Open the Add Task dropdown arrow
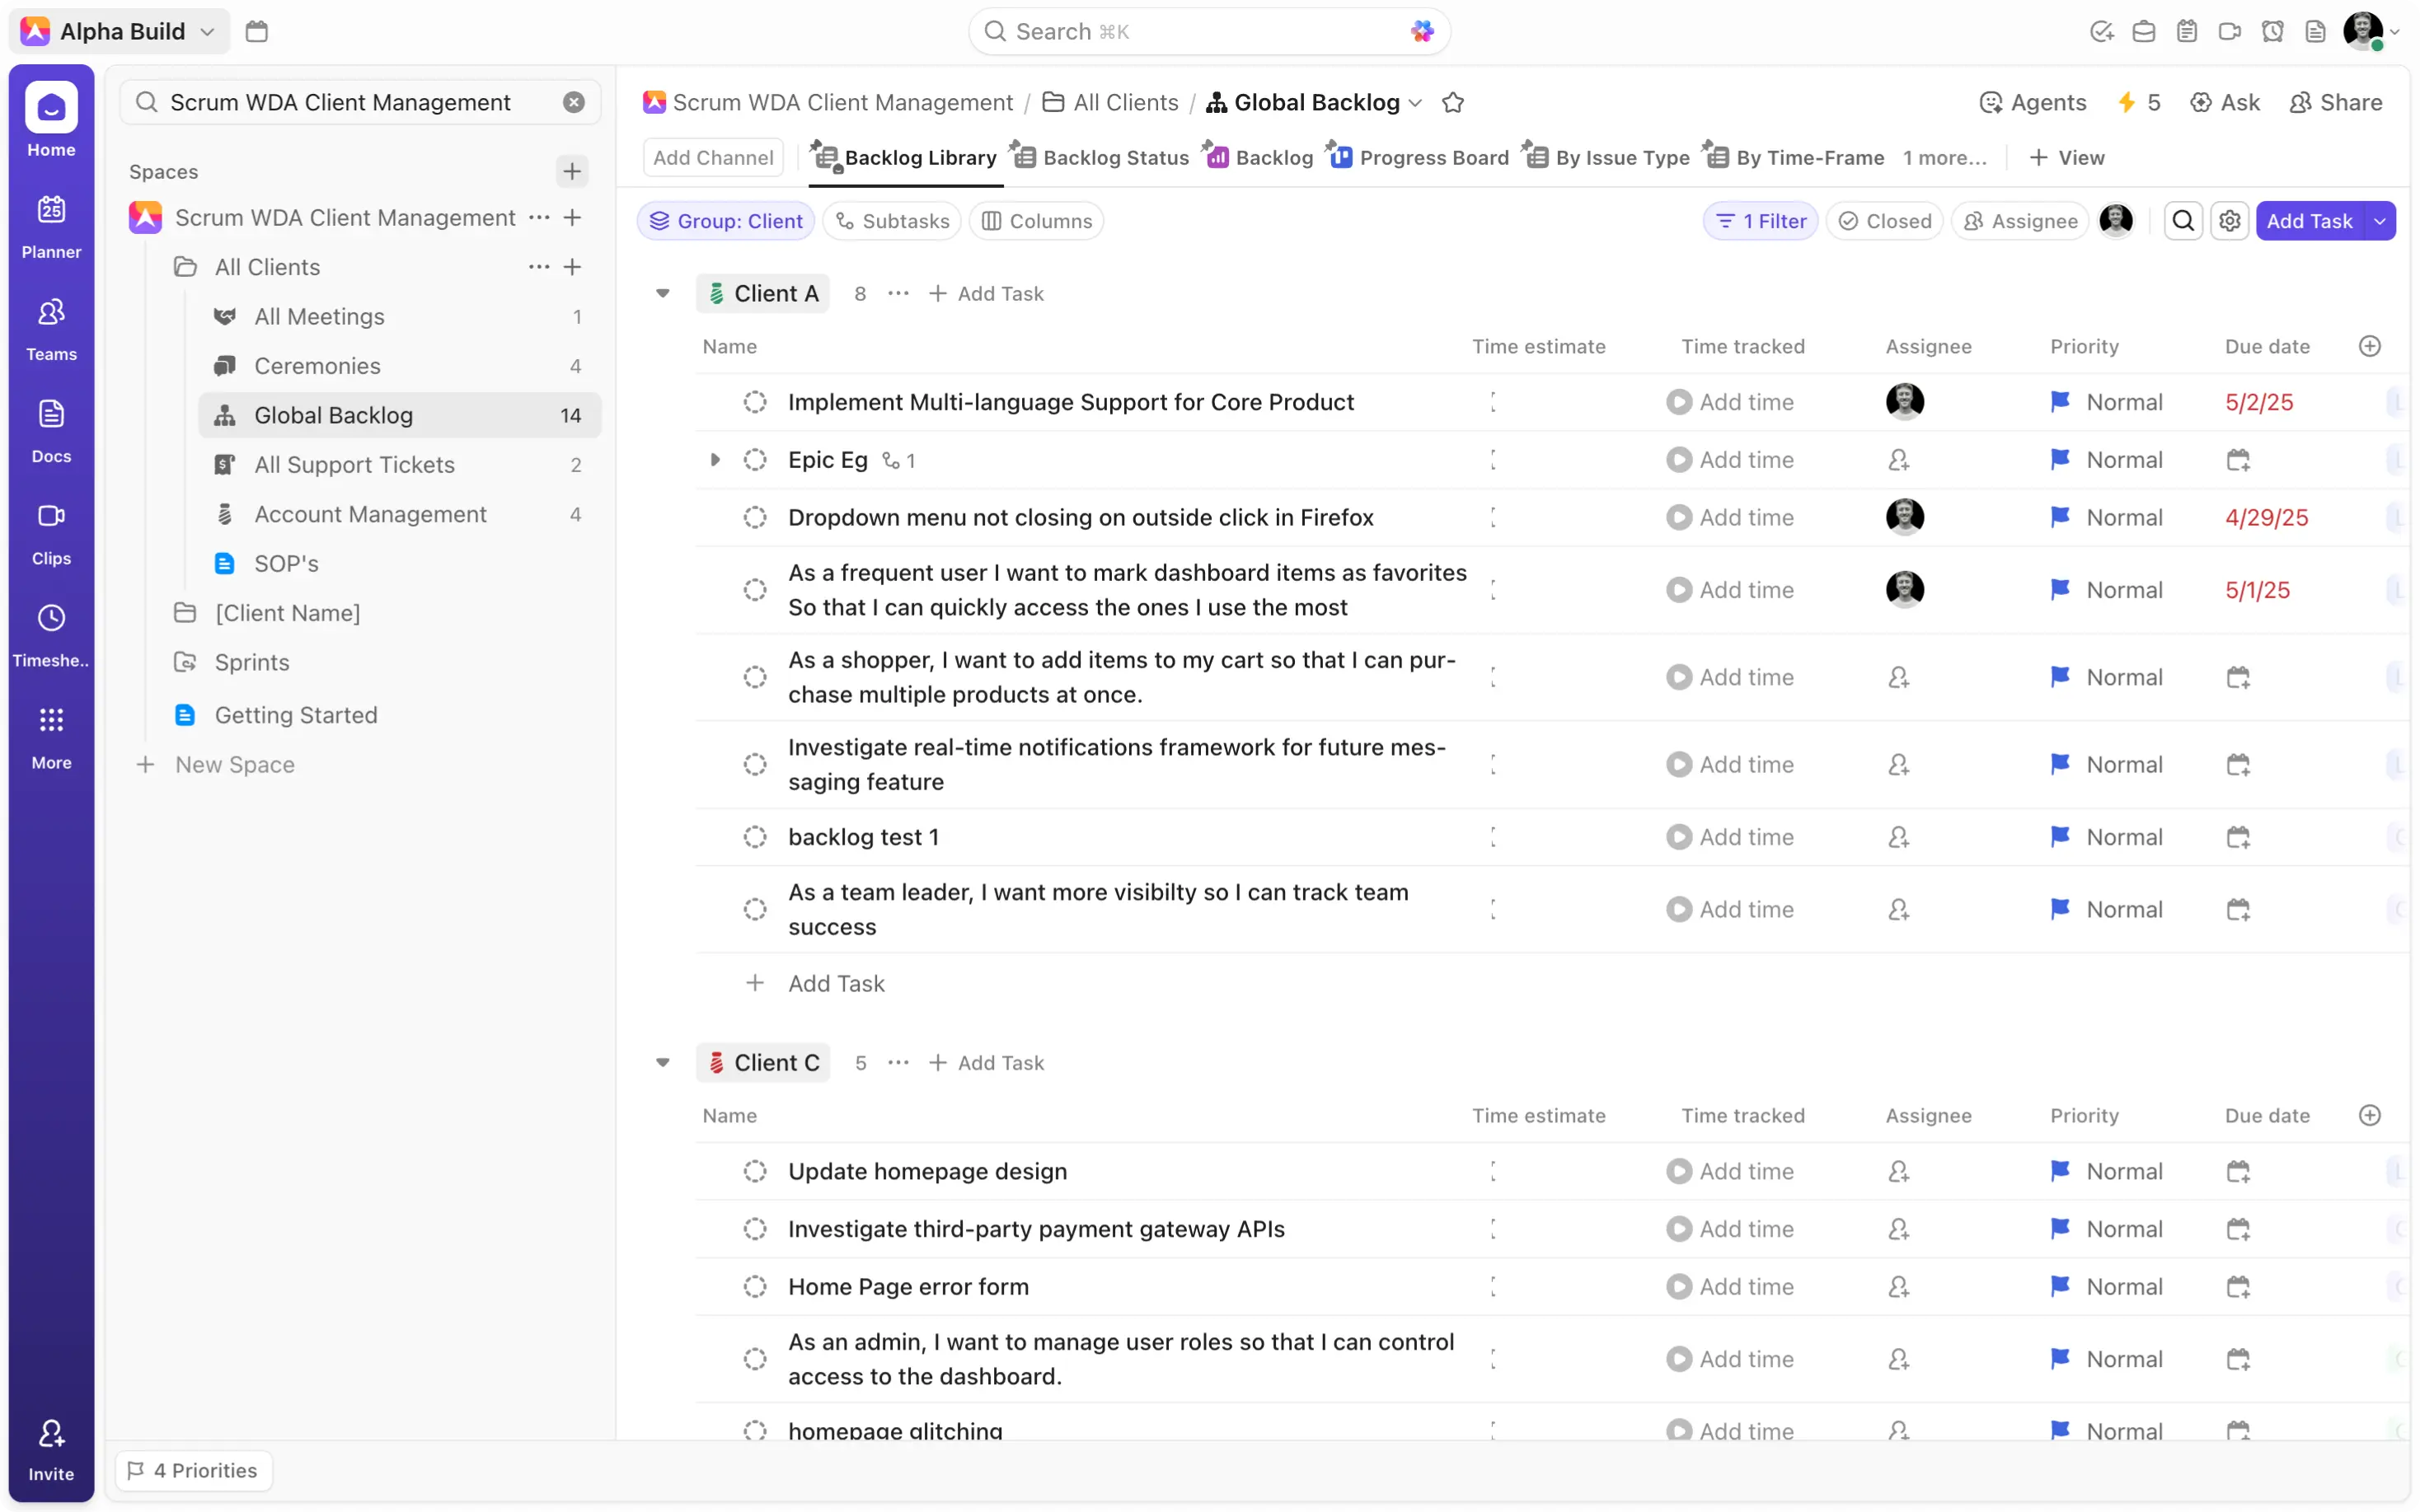This screenshot has width=2420, height=1512. tap(2379, 221)
